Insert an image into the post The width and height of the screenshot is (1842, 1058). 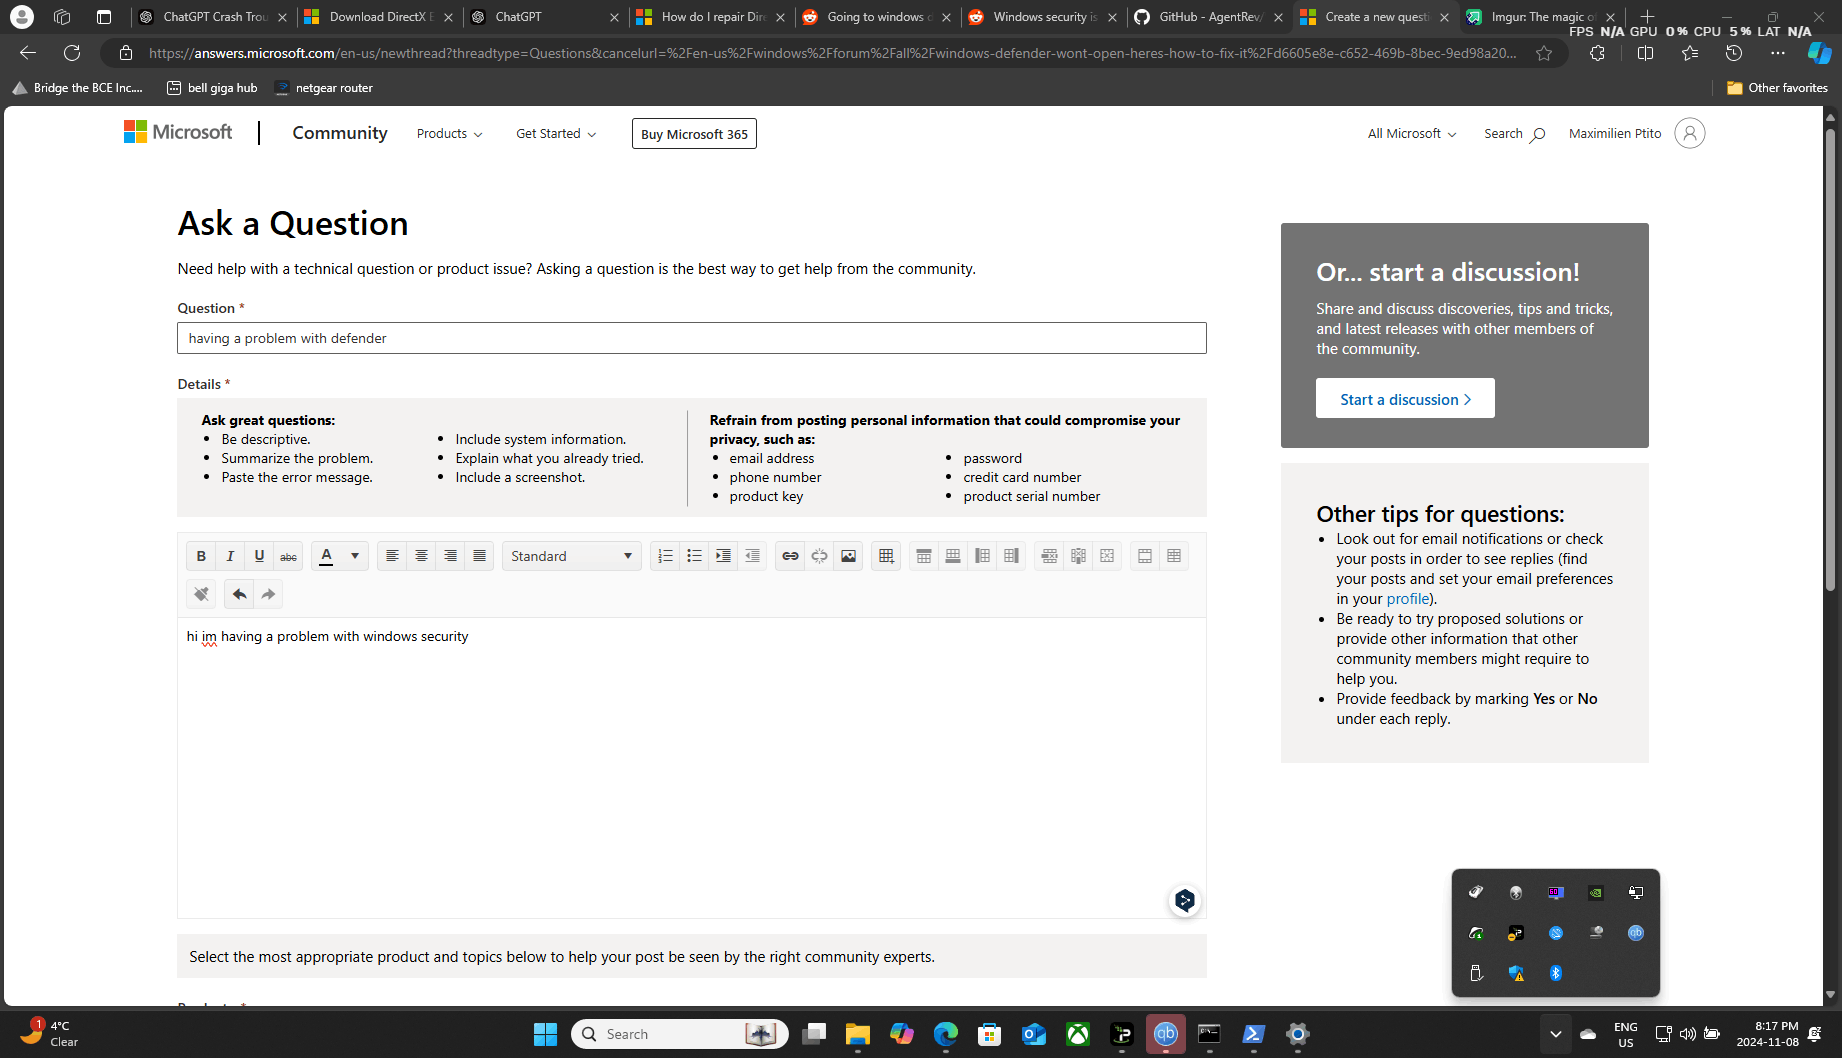(848, 556)
